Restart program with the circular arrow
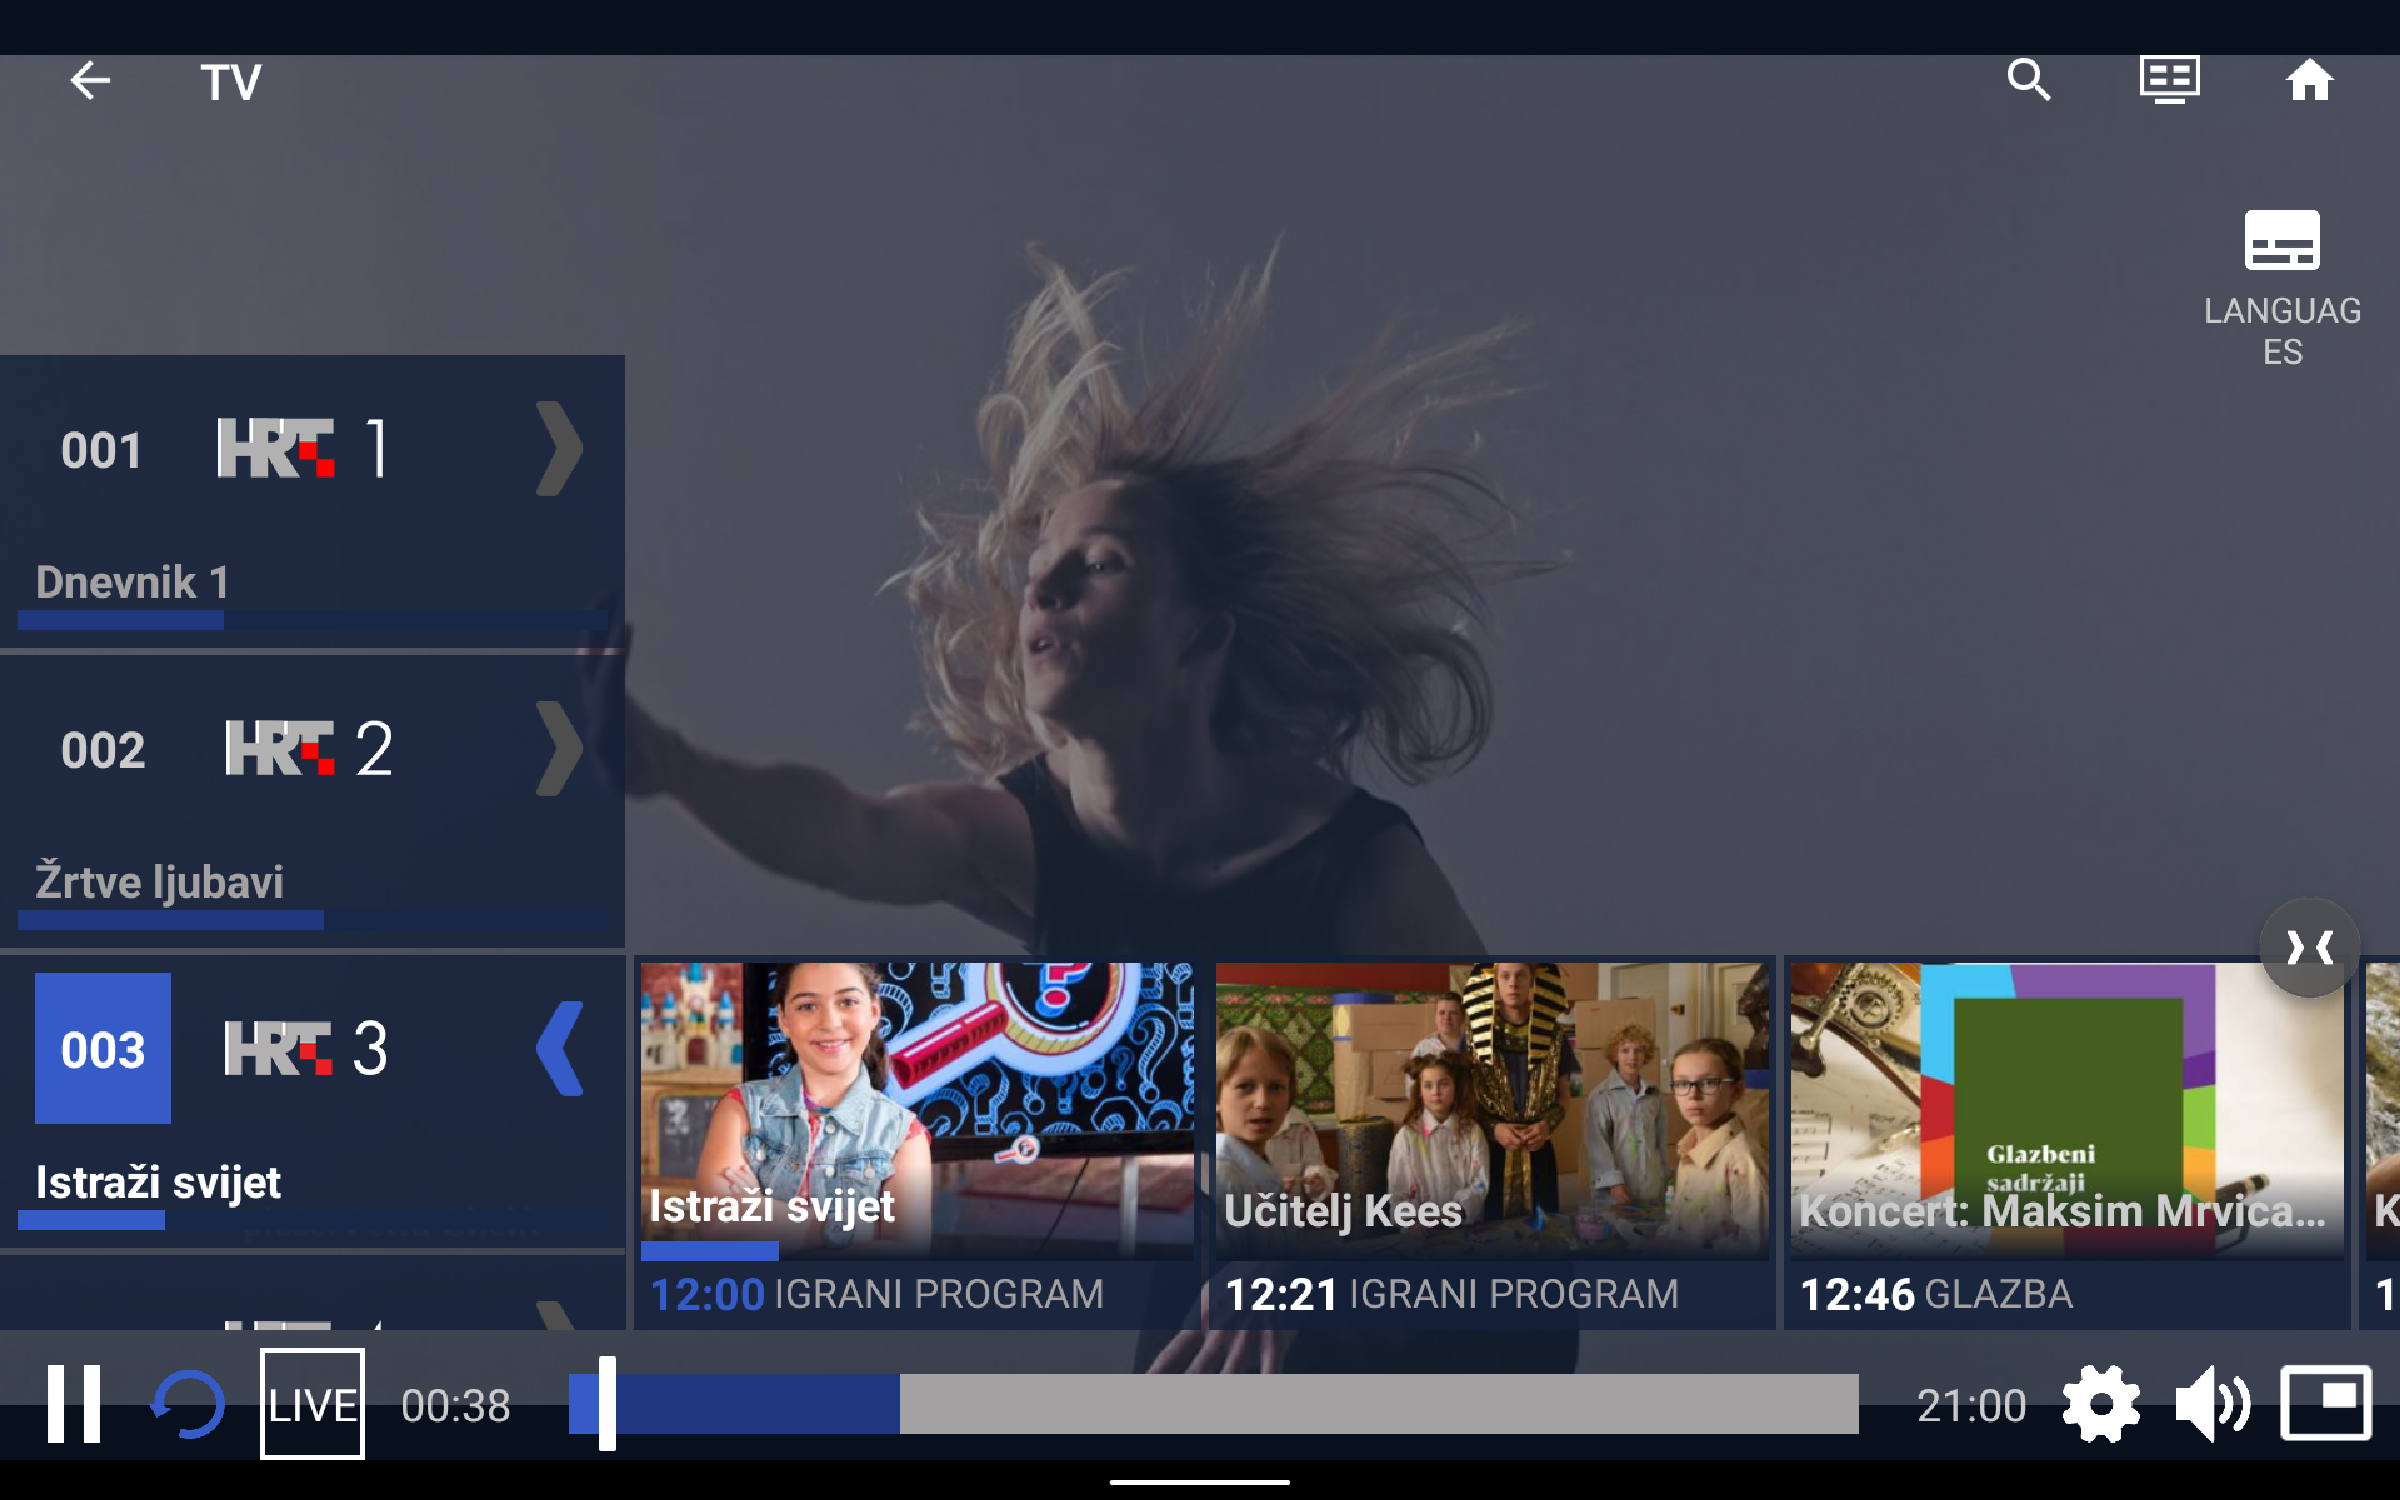The height and width of the screenshot is (1500, 2400). coord(187,1404)
